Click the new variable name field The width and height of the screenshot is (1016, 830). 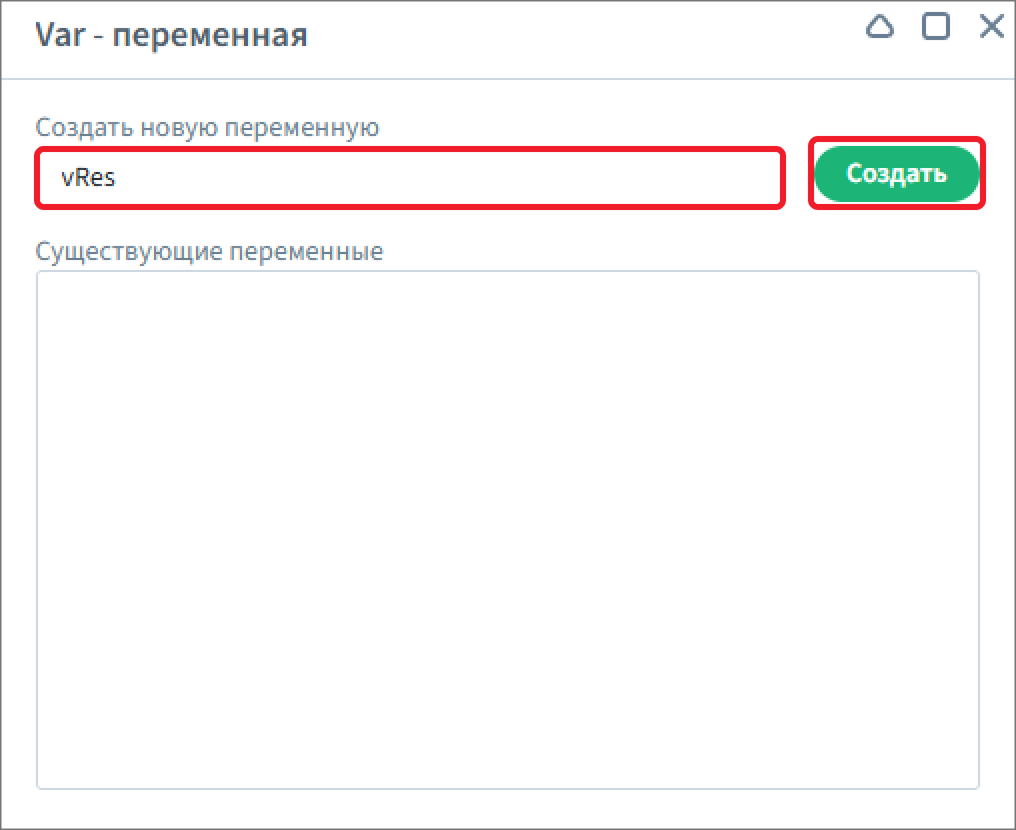tap(410, 178)
